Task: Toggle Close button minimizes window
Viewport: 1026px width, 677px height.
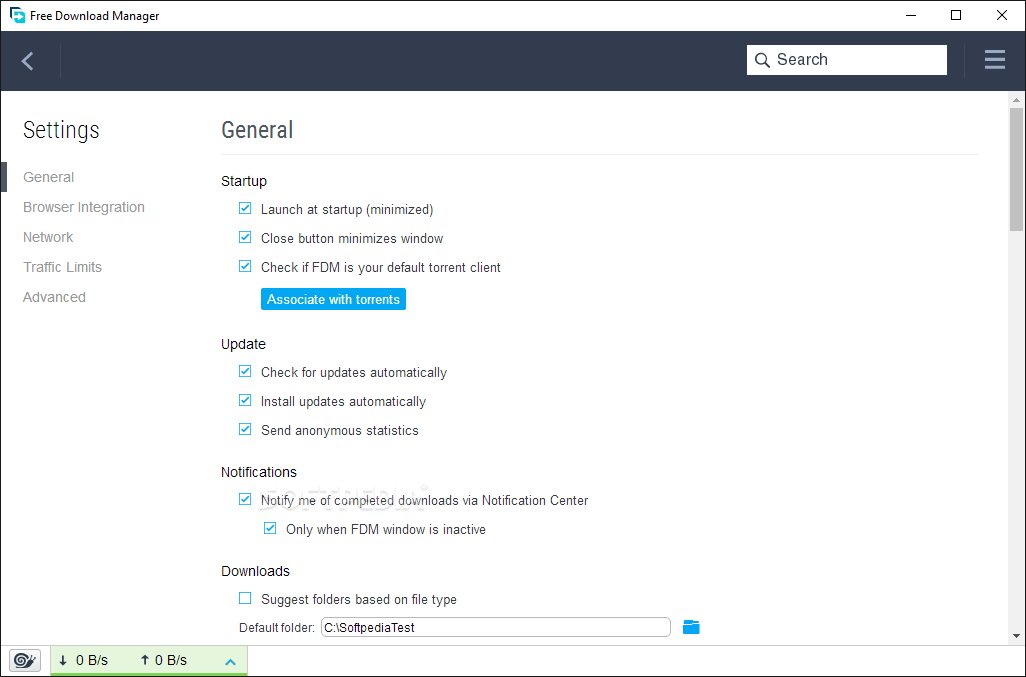Action: pyautogui.click(x=245, y=237)
